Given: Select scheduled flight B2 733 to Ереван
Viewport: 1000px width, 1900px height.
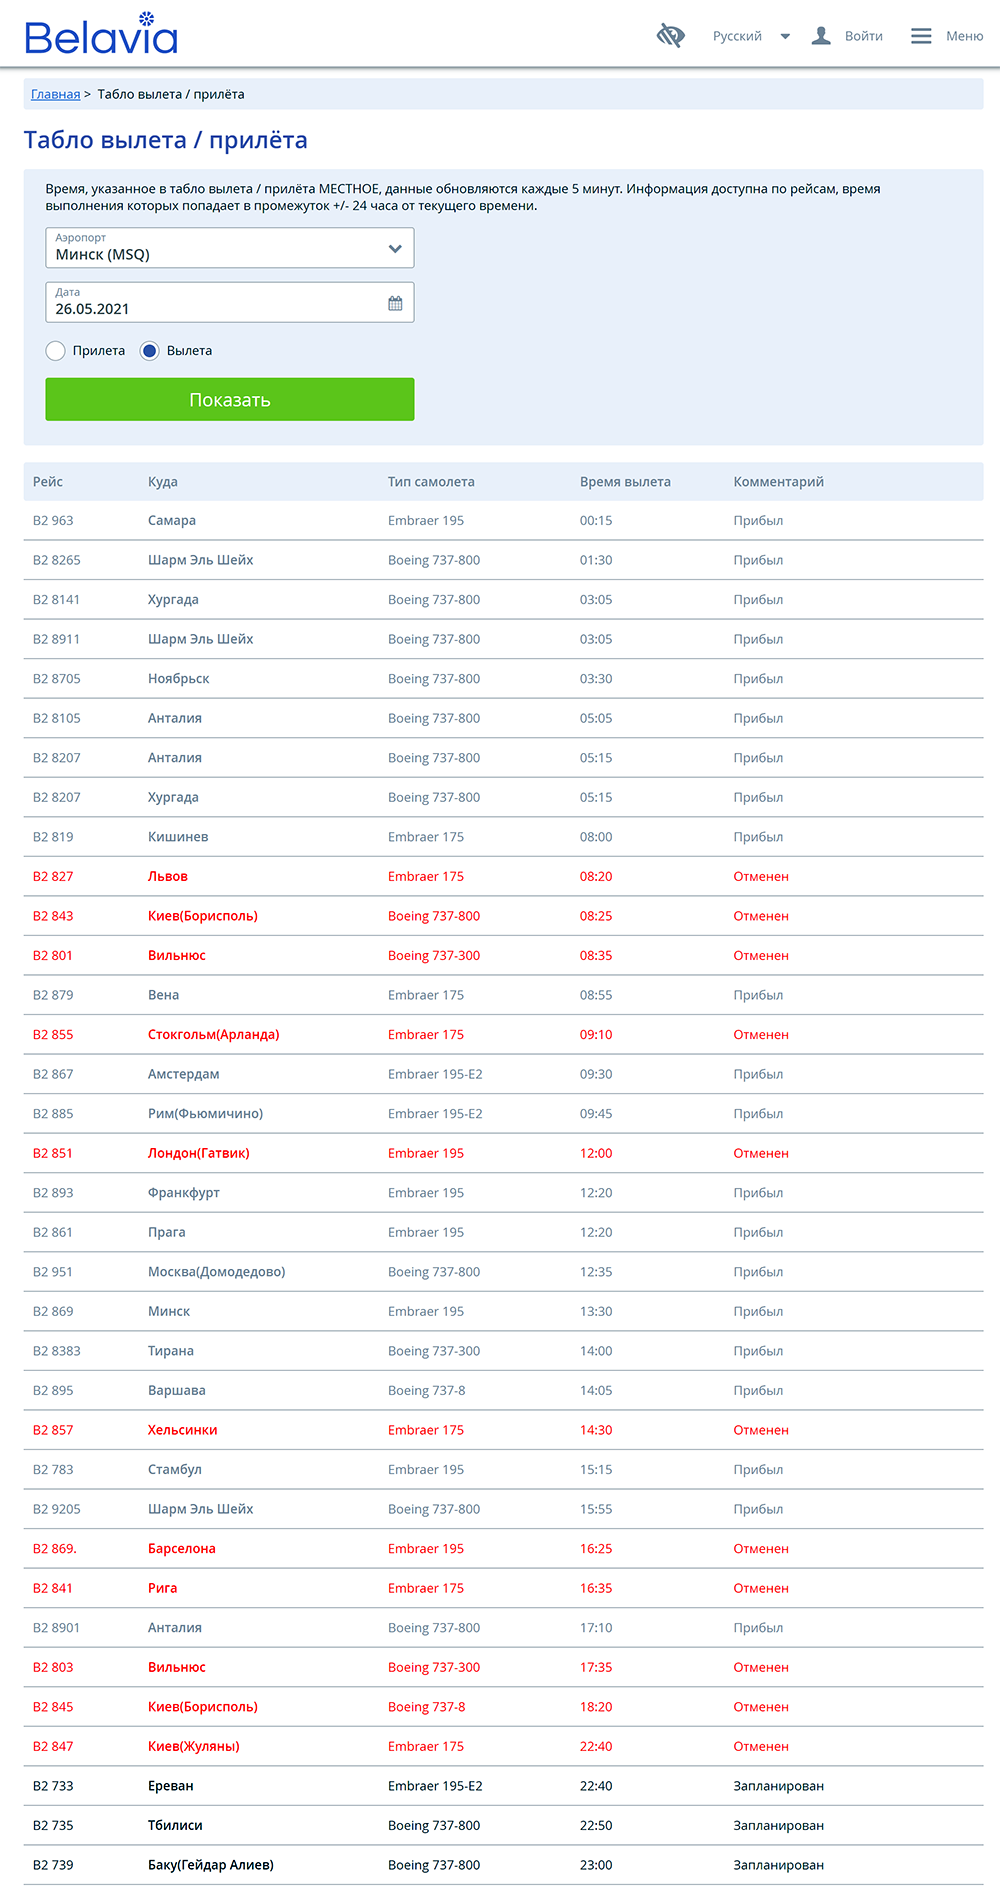Looking at the screenshot, I should (170, 1786).
